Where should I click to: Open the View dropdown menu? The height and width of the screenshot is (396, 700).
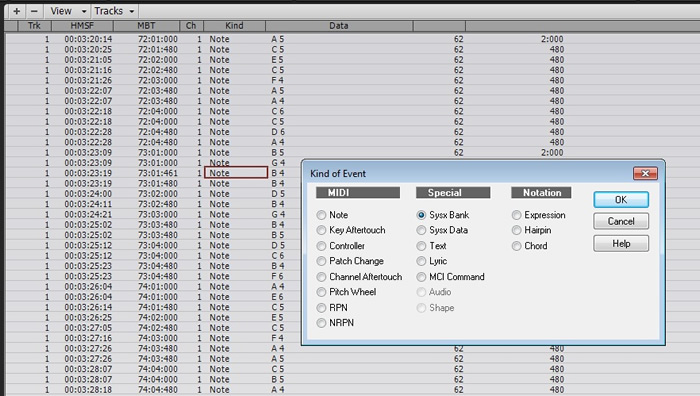[68, 11]
